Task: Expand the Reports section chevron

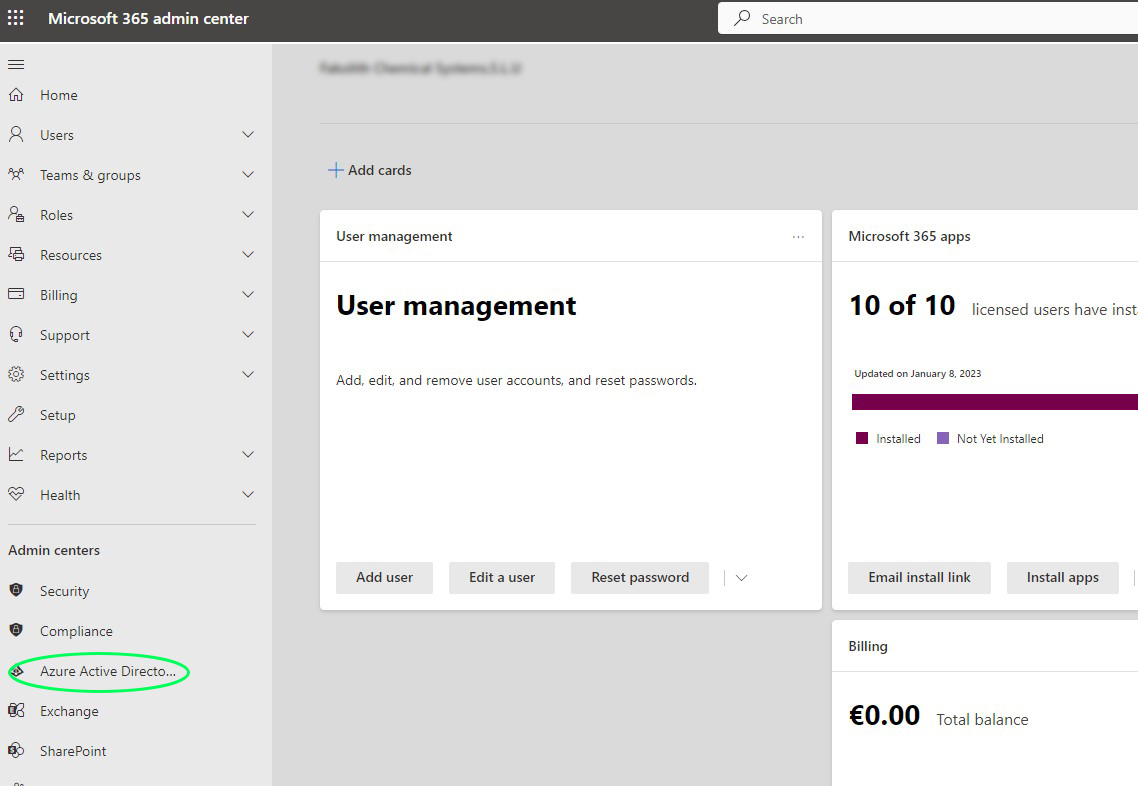Action: [x=248, y=455]
